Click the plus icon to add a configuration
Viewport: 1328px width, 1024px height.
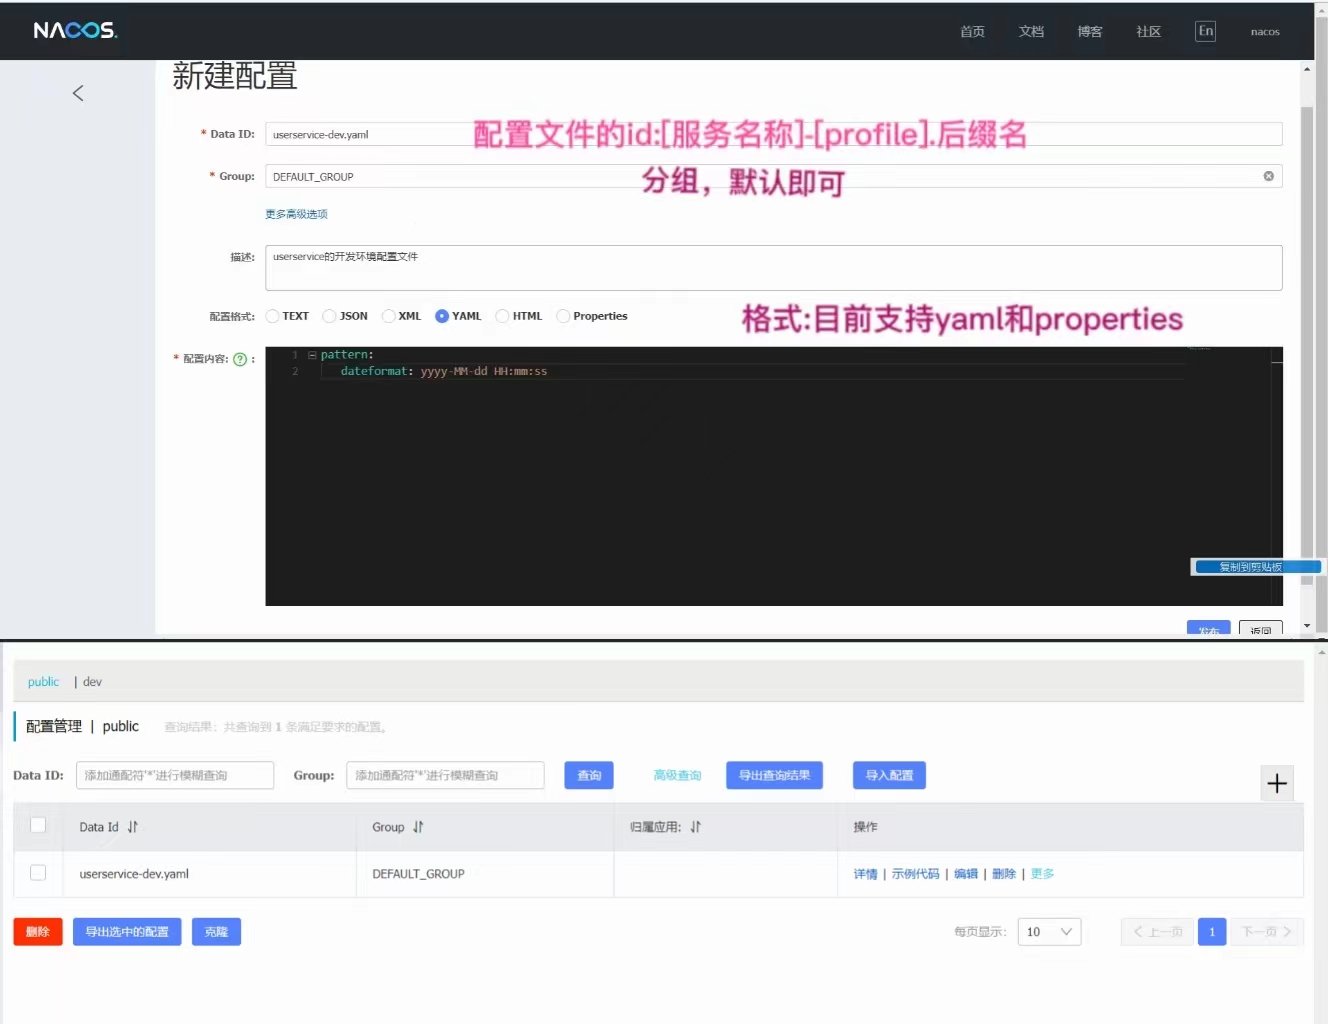click(1277, 783)
